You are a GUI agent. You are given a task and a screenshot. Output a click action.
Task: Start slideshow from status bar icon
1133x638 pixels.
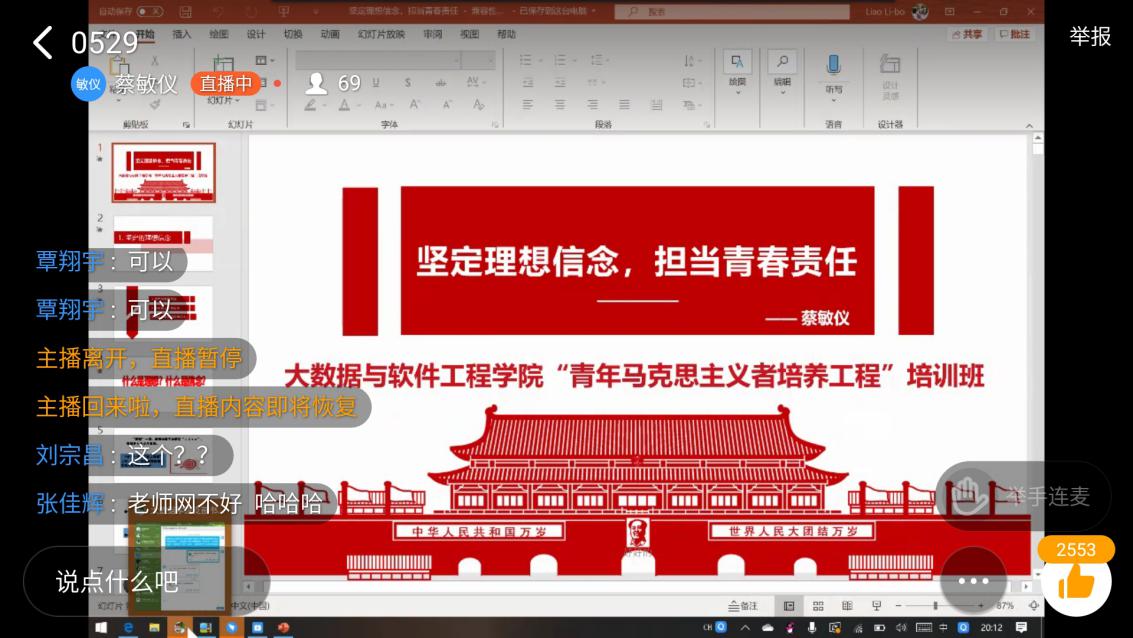point(876,606)
